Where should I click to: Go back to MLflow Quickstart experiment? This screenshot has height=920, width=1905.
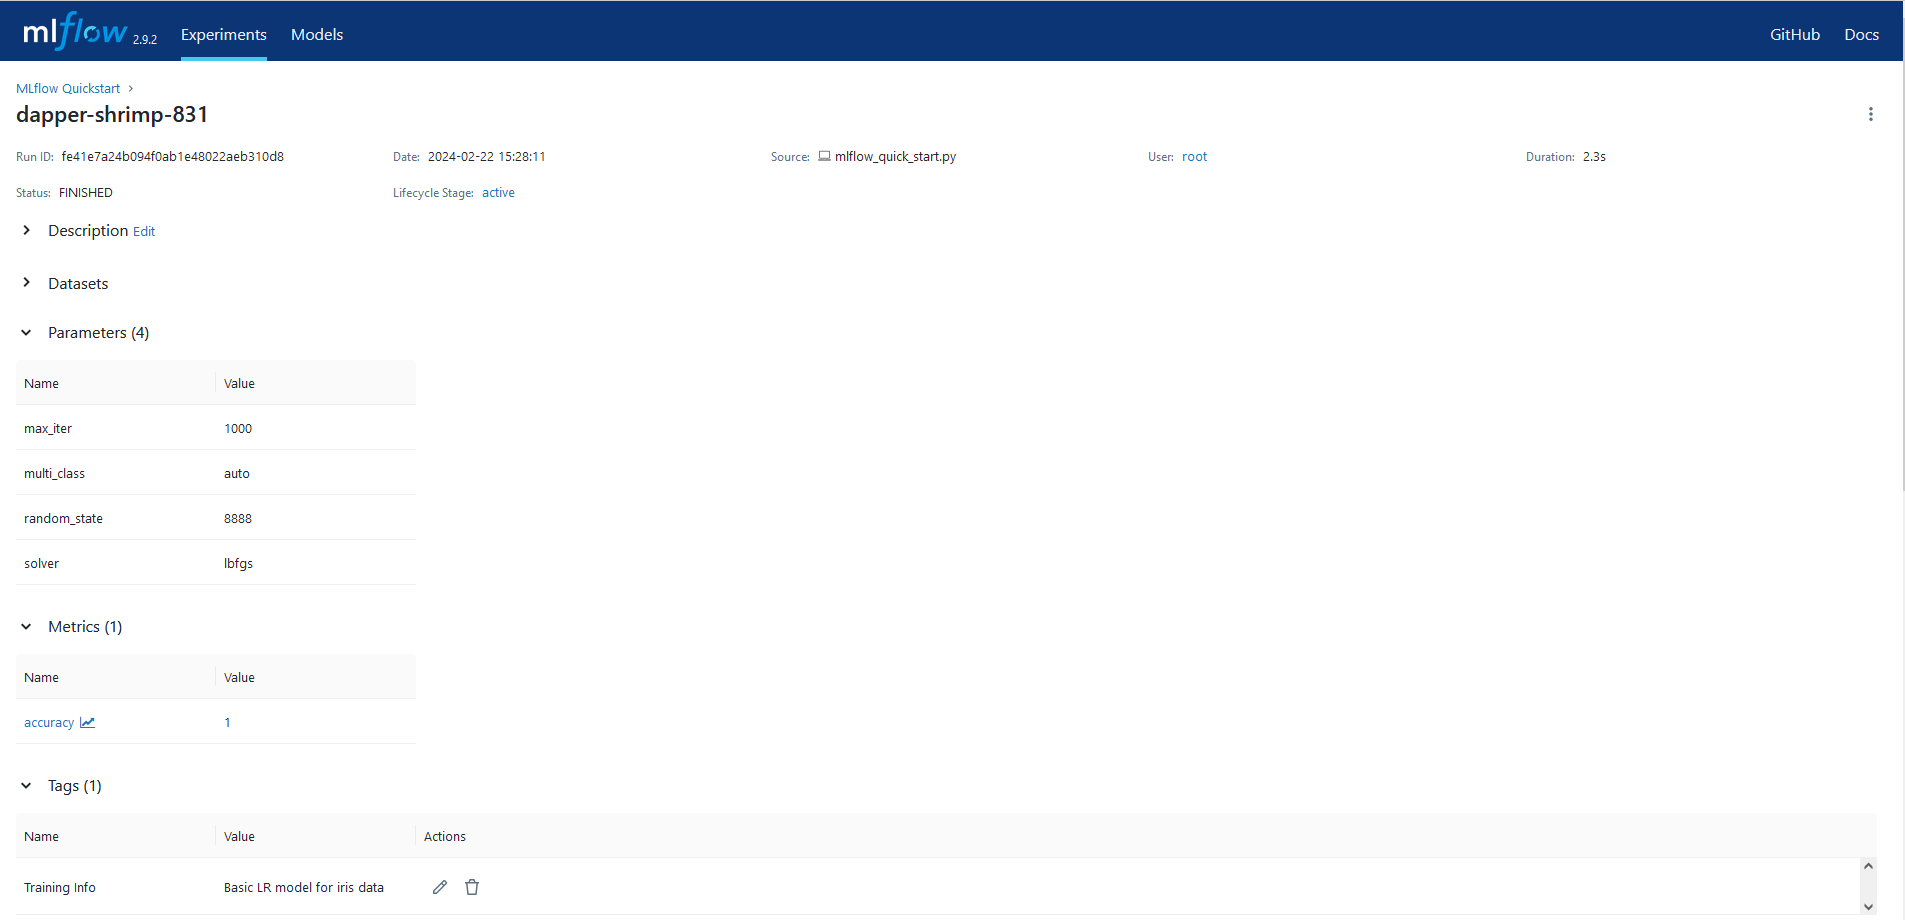click(x=68, y=88)
